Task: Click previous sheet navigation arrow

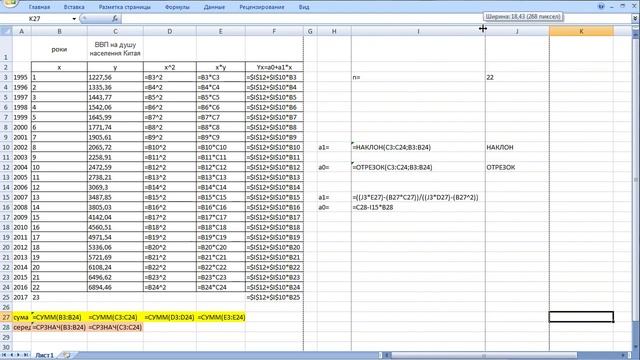Action: coord(12,356)
